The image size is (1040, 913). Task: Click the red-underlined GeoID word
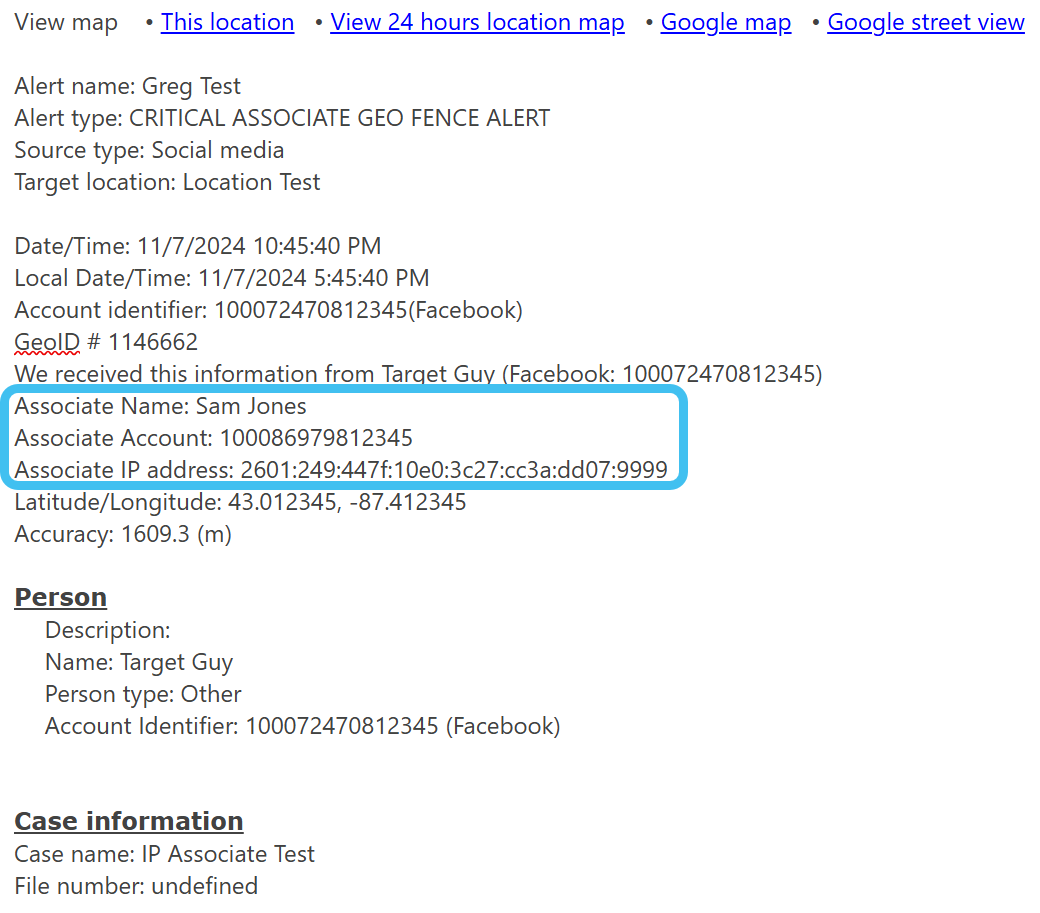click(x=46, y=342)
